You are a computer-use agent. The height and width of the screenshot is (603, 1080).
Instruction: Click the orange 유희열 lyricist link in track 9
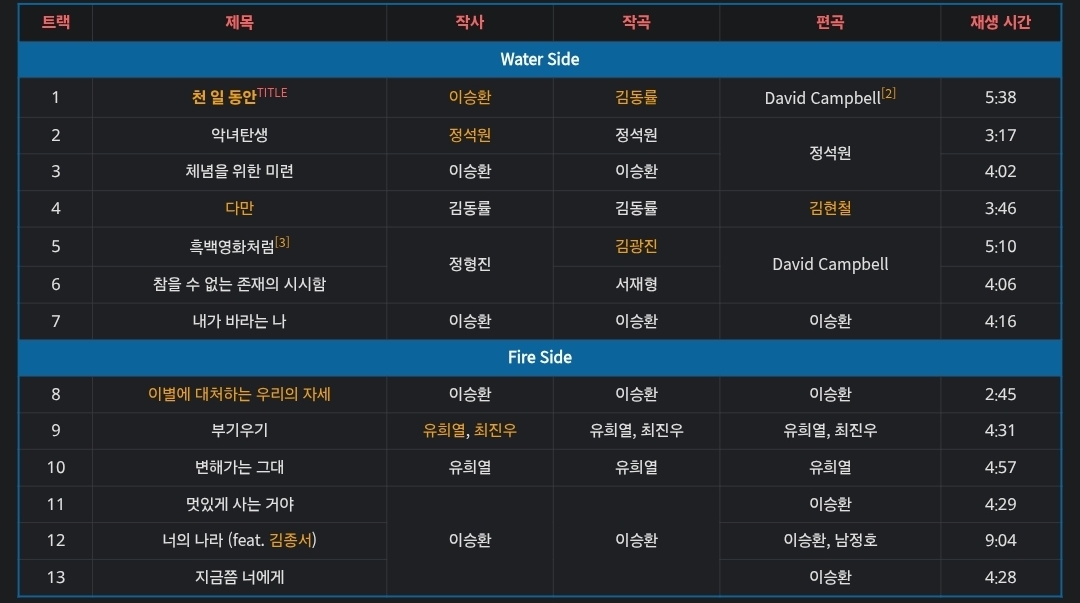444,430
